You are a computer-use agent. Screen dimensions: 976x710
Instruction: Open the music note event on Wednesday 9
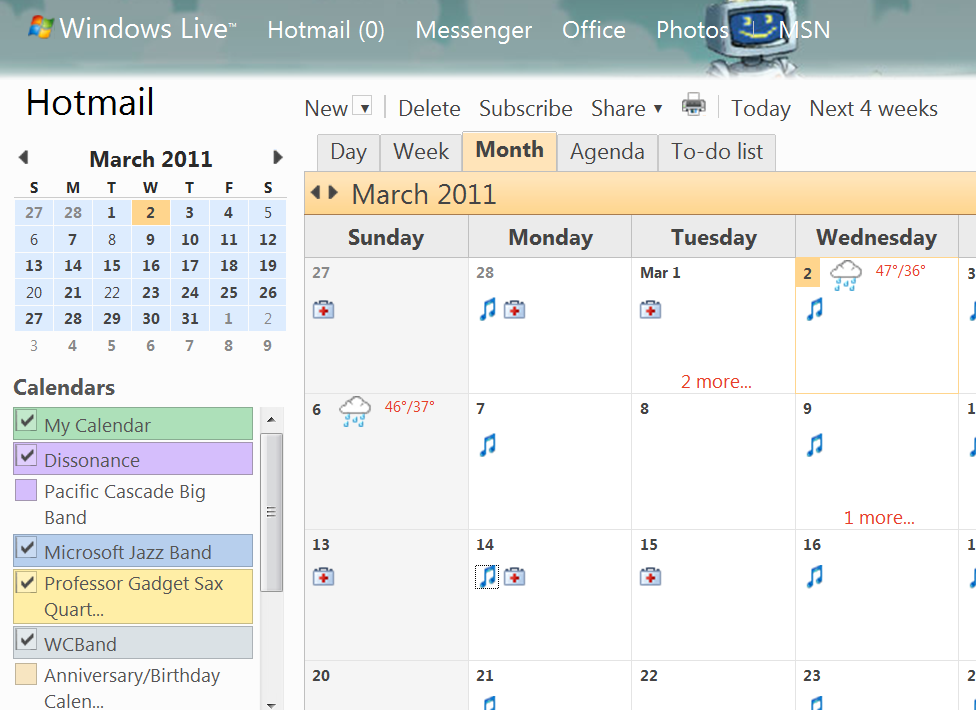pos(815,445)
